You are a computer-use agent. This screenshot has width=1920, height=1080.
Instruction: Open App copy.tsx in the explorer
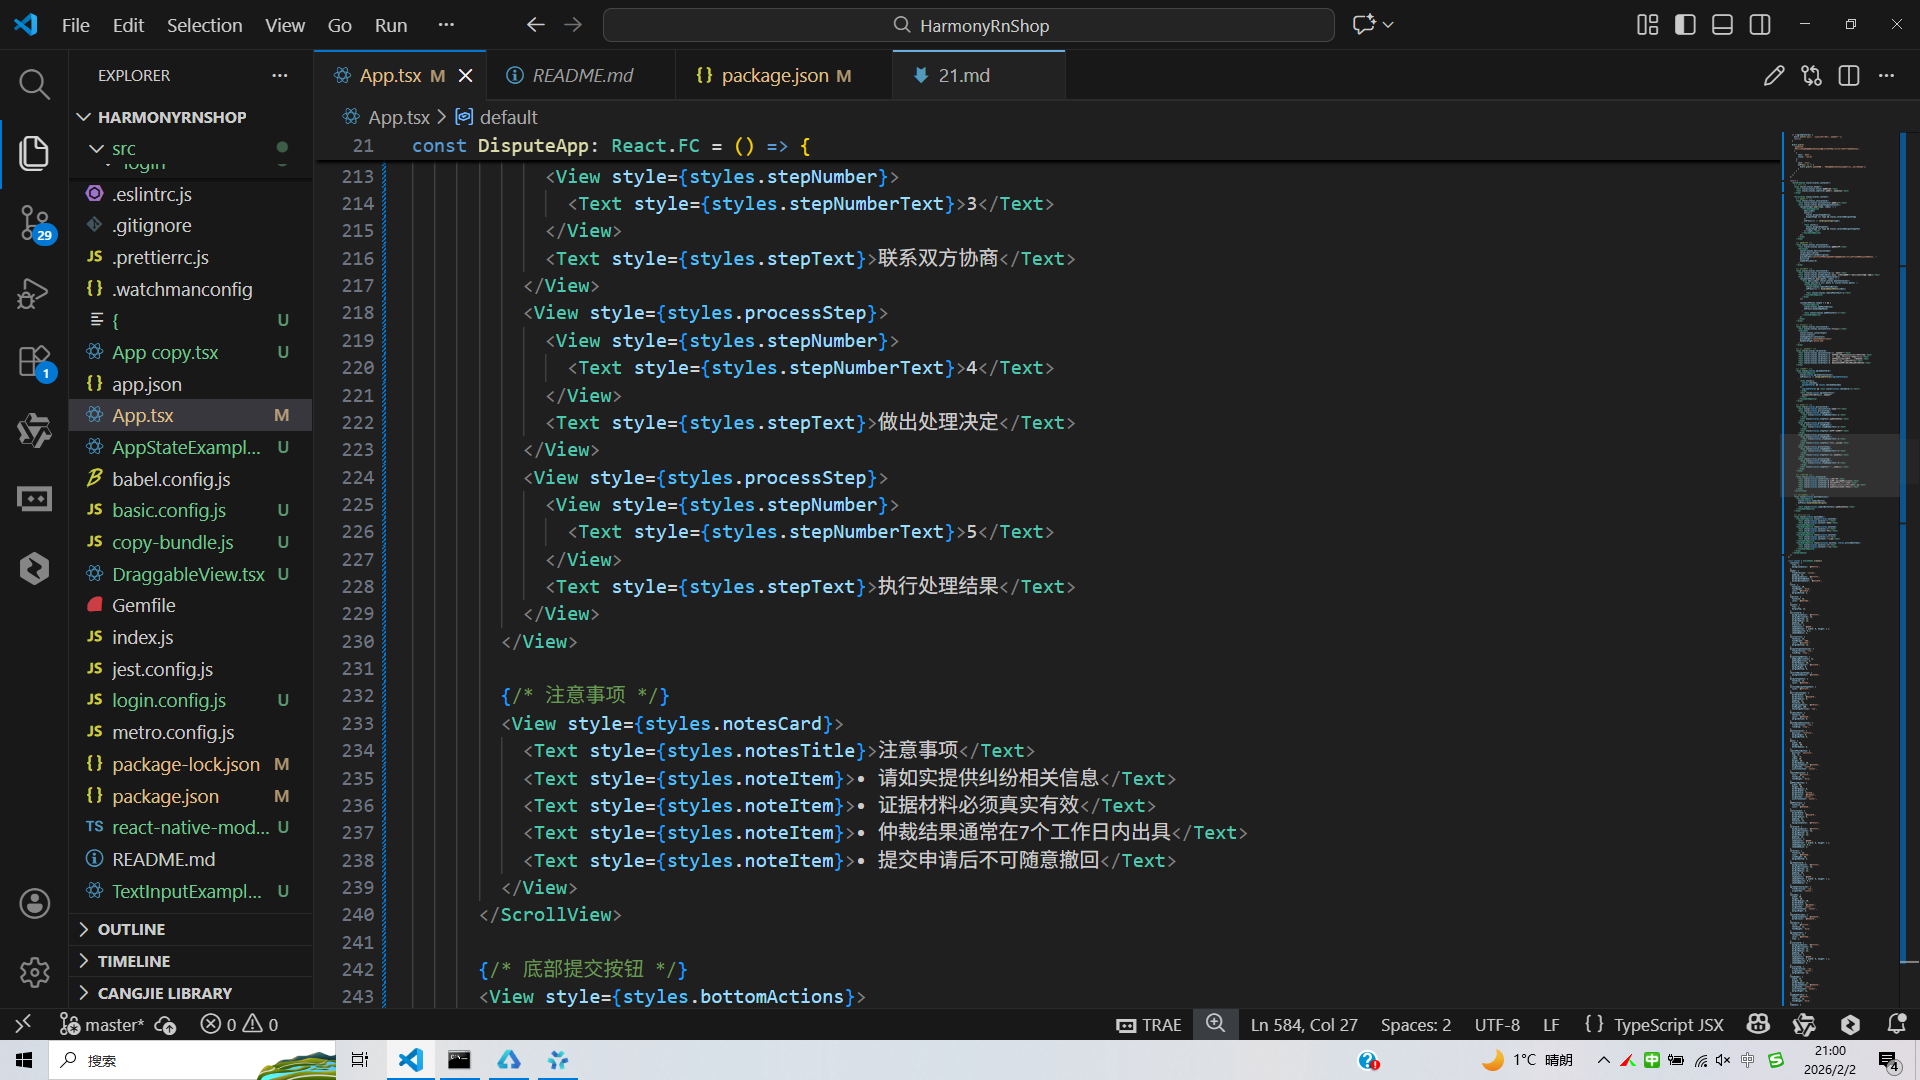pyautogui.click(x=190, y=352)
